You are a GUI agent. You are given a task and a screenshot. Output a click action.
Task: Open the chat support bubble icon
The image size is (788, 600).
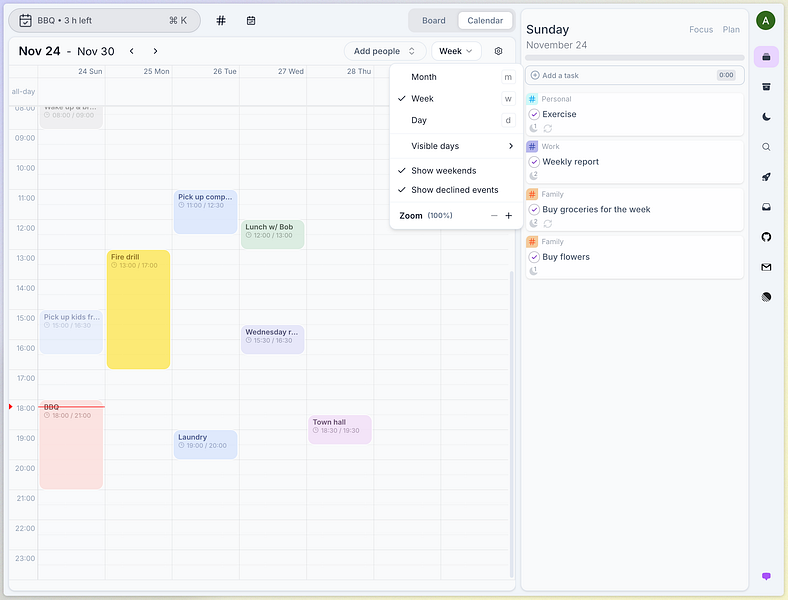point(766,576)
